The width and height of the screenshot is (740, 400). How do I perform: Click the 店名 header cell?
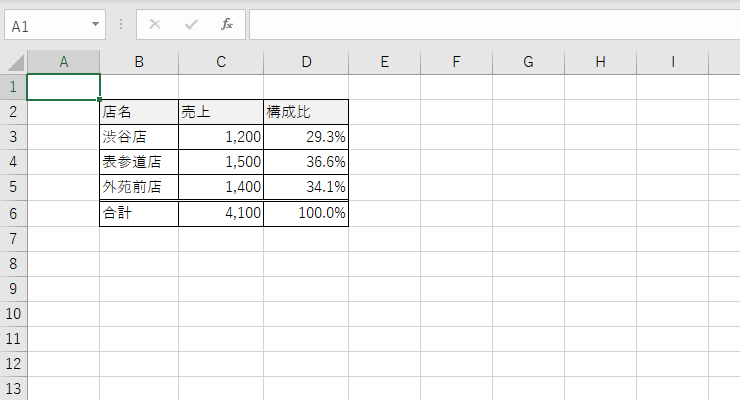[139, 112]
